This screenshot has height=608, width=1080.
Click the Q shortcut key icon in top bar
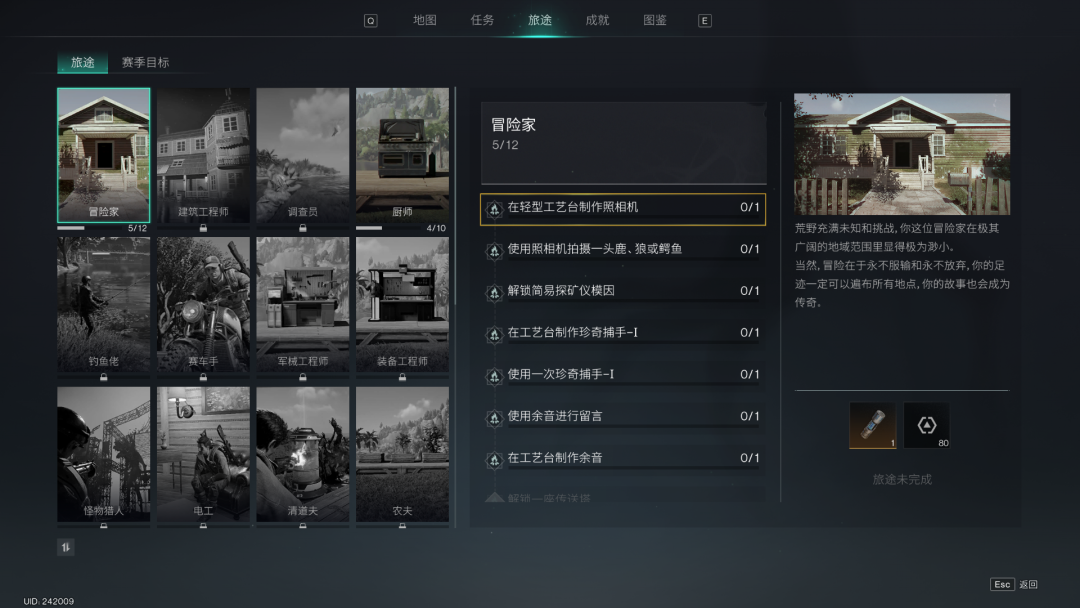370,19
